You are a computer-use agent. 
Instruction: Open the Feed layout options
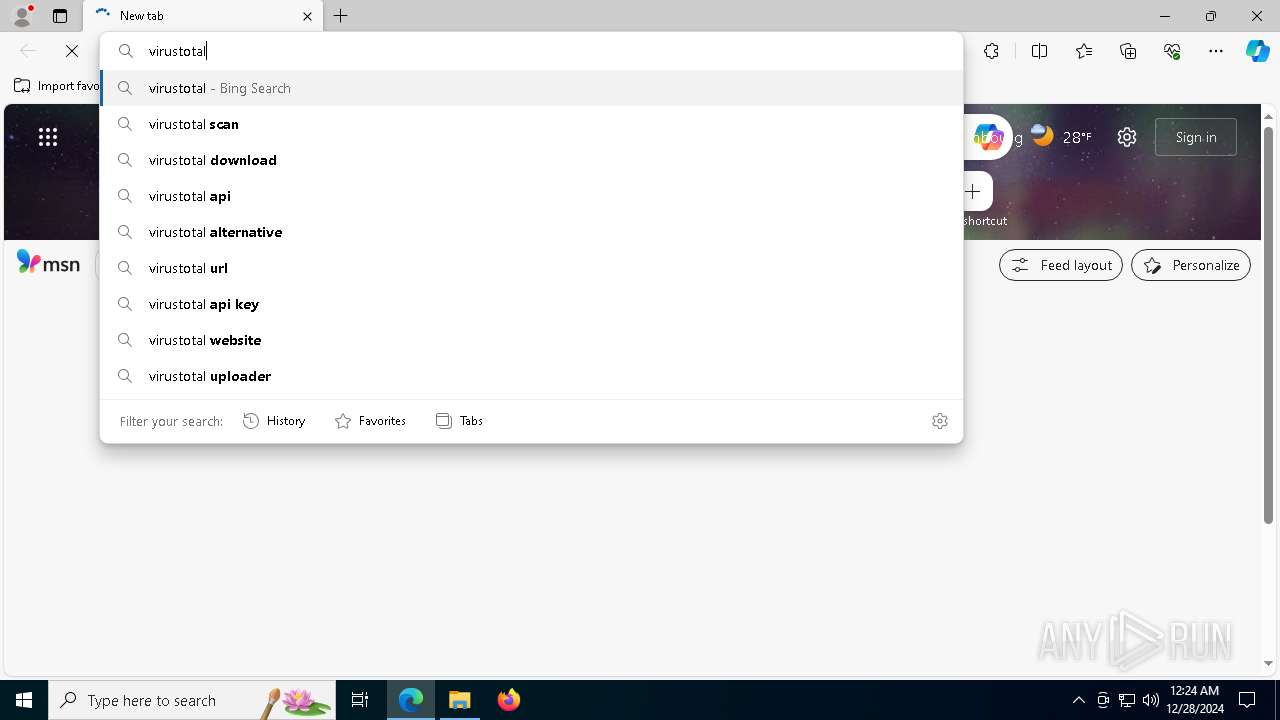click(x=1061, y=265)
